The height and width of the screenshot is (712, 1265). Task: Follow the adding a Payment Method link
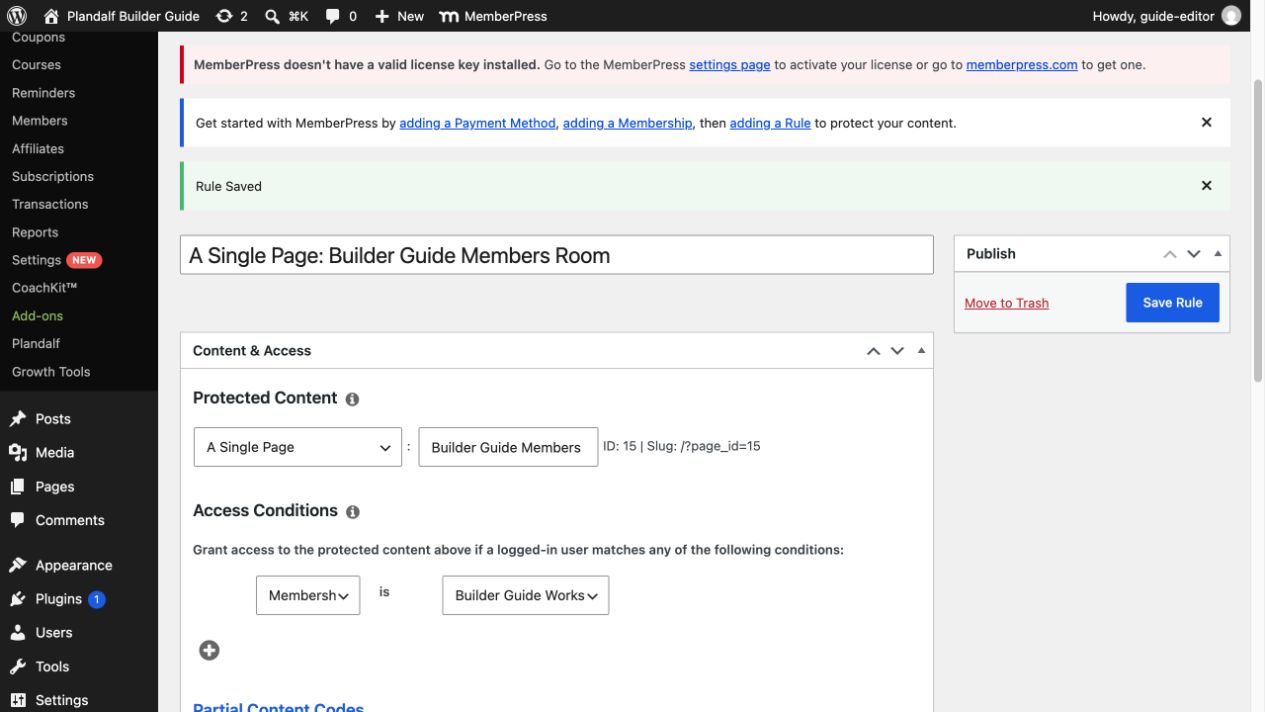tap(477, 123)
